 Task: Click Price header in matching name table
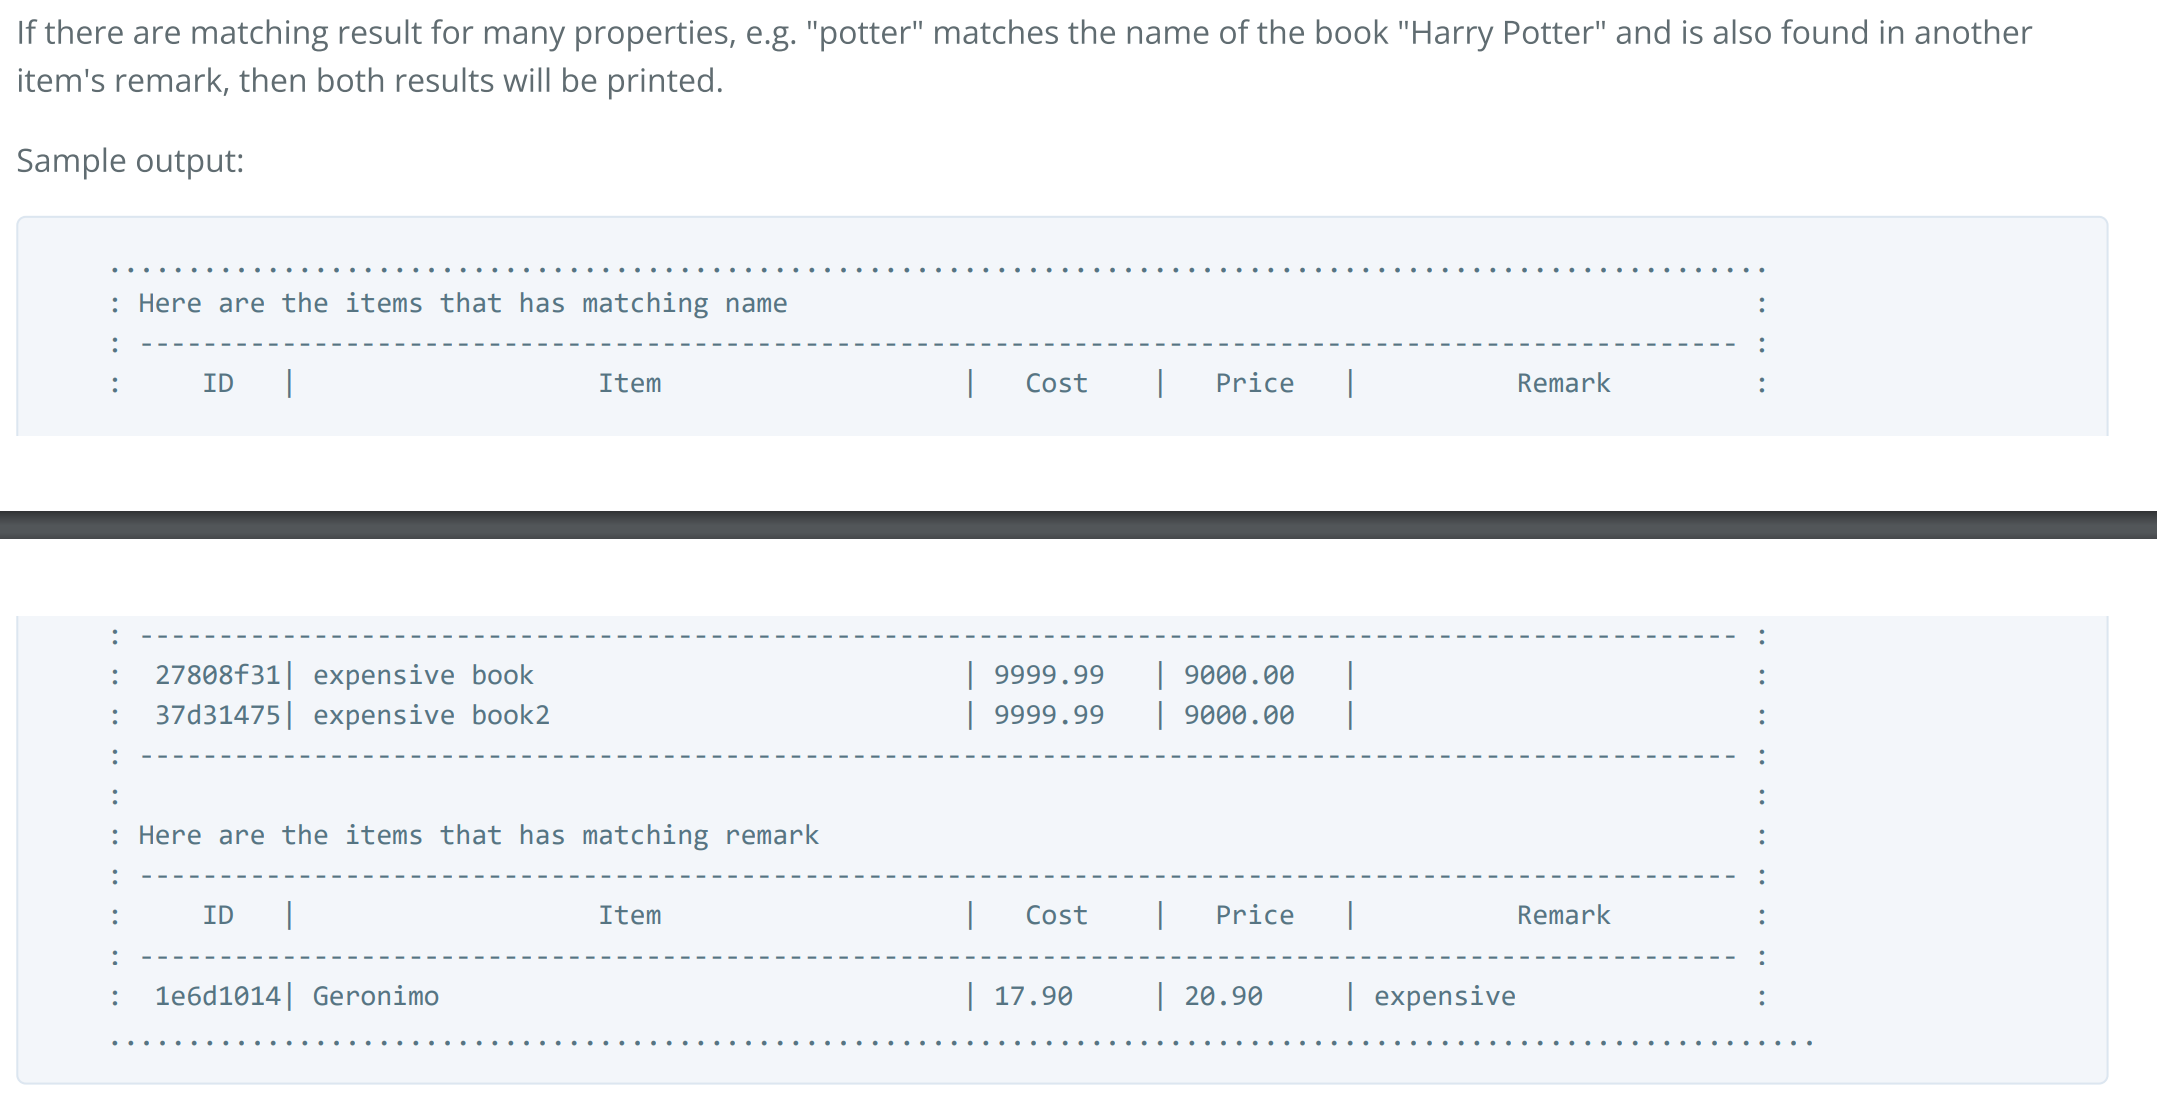coord(1254,383)
